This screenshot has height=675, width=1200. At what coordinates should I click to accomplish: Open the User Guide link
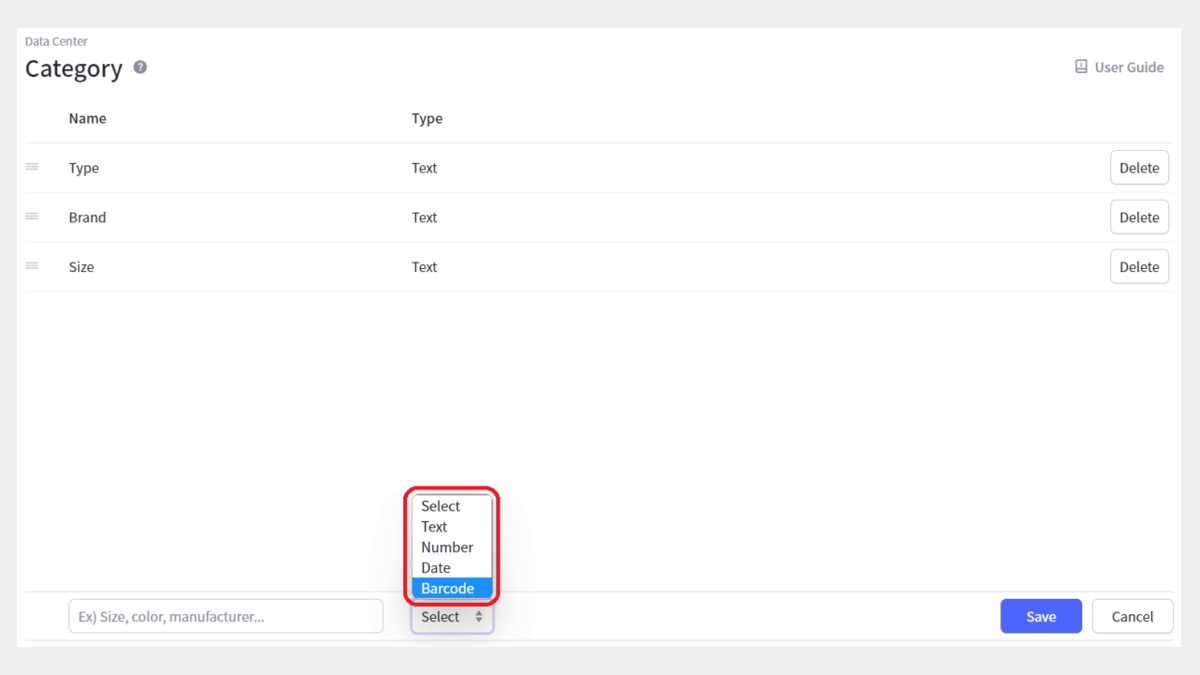coord(1129,67)
